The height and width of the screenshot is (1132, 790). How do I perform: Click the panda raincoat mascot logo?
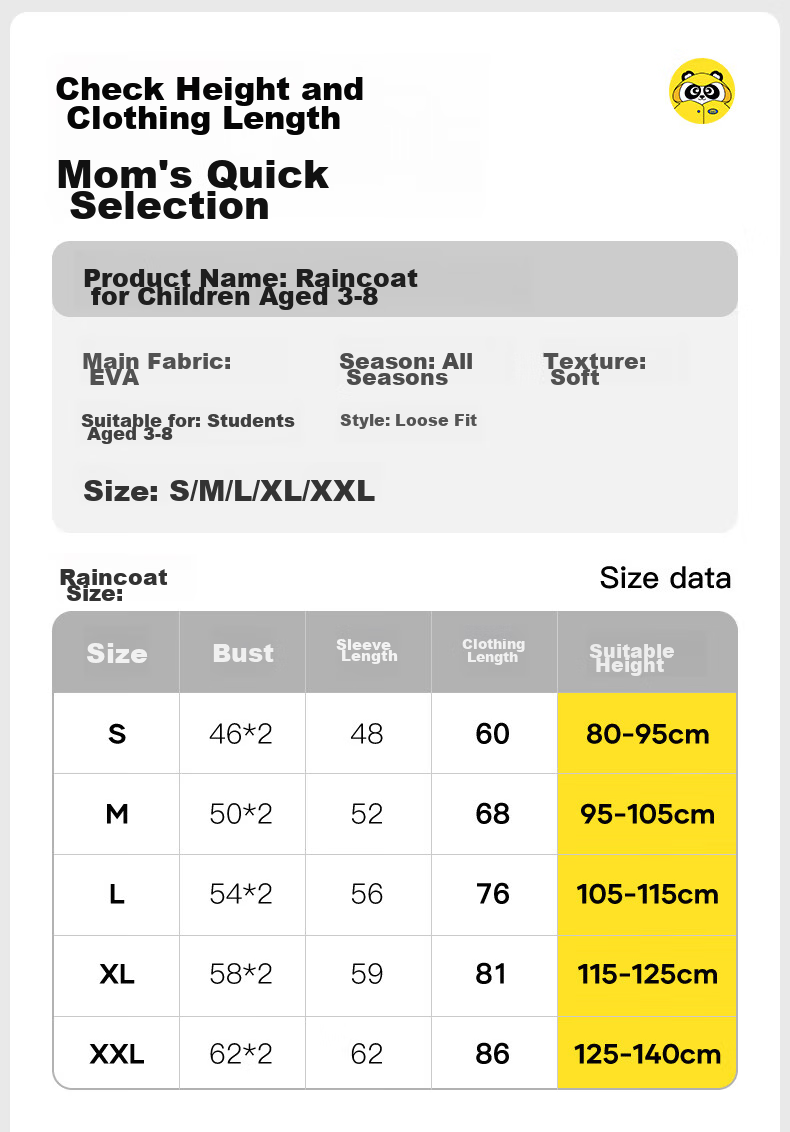point(702,91)
